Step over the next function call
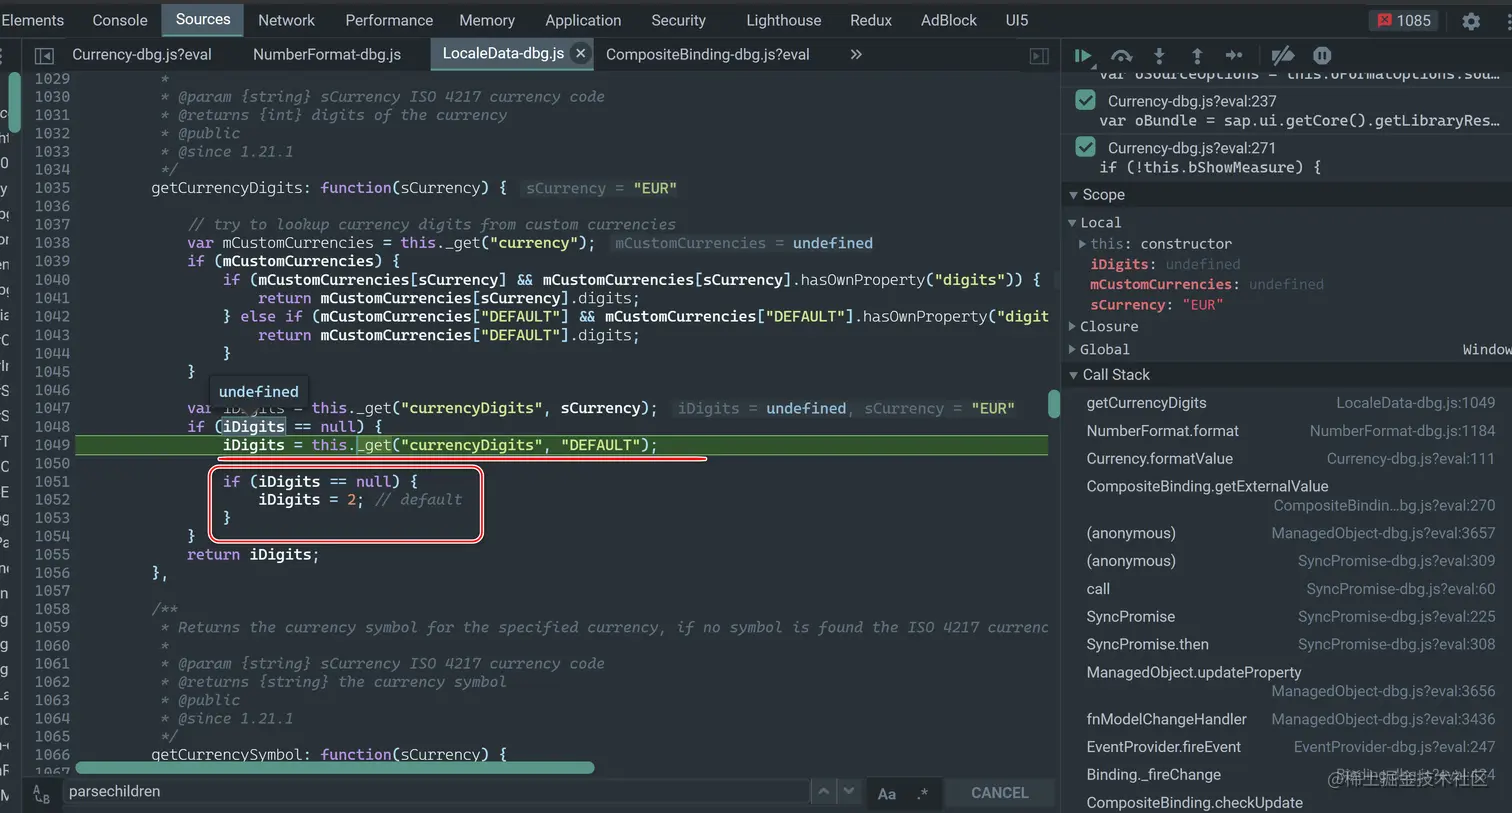 coord(1121,56)
